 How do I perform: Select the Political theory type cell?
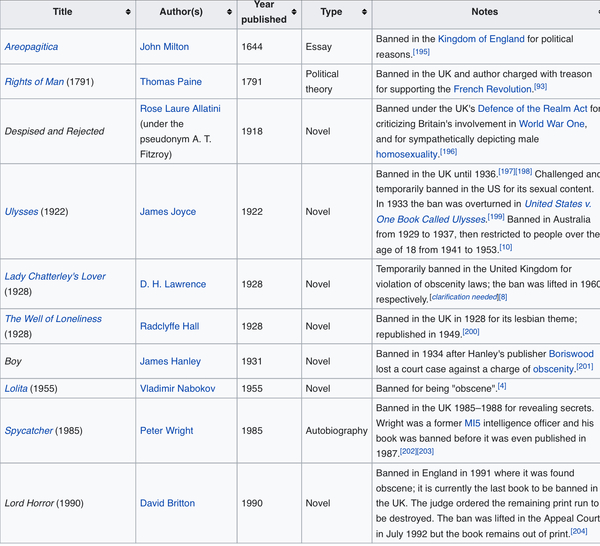[337, 81]
